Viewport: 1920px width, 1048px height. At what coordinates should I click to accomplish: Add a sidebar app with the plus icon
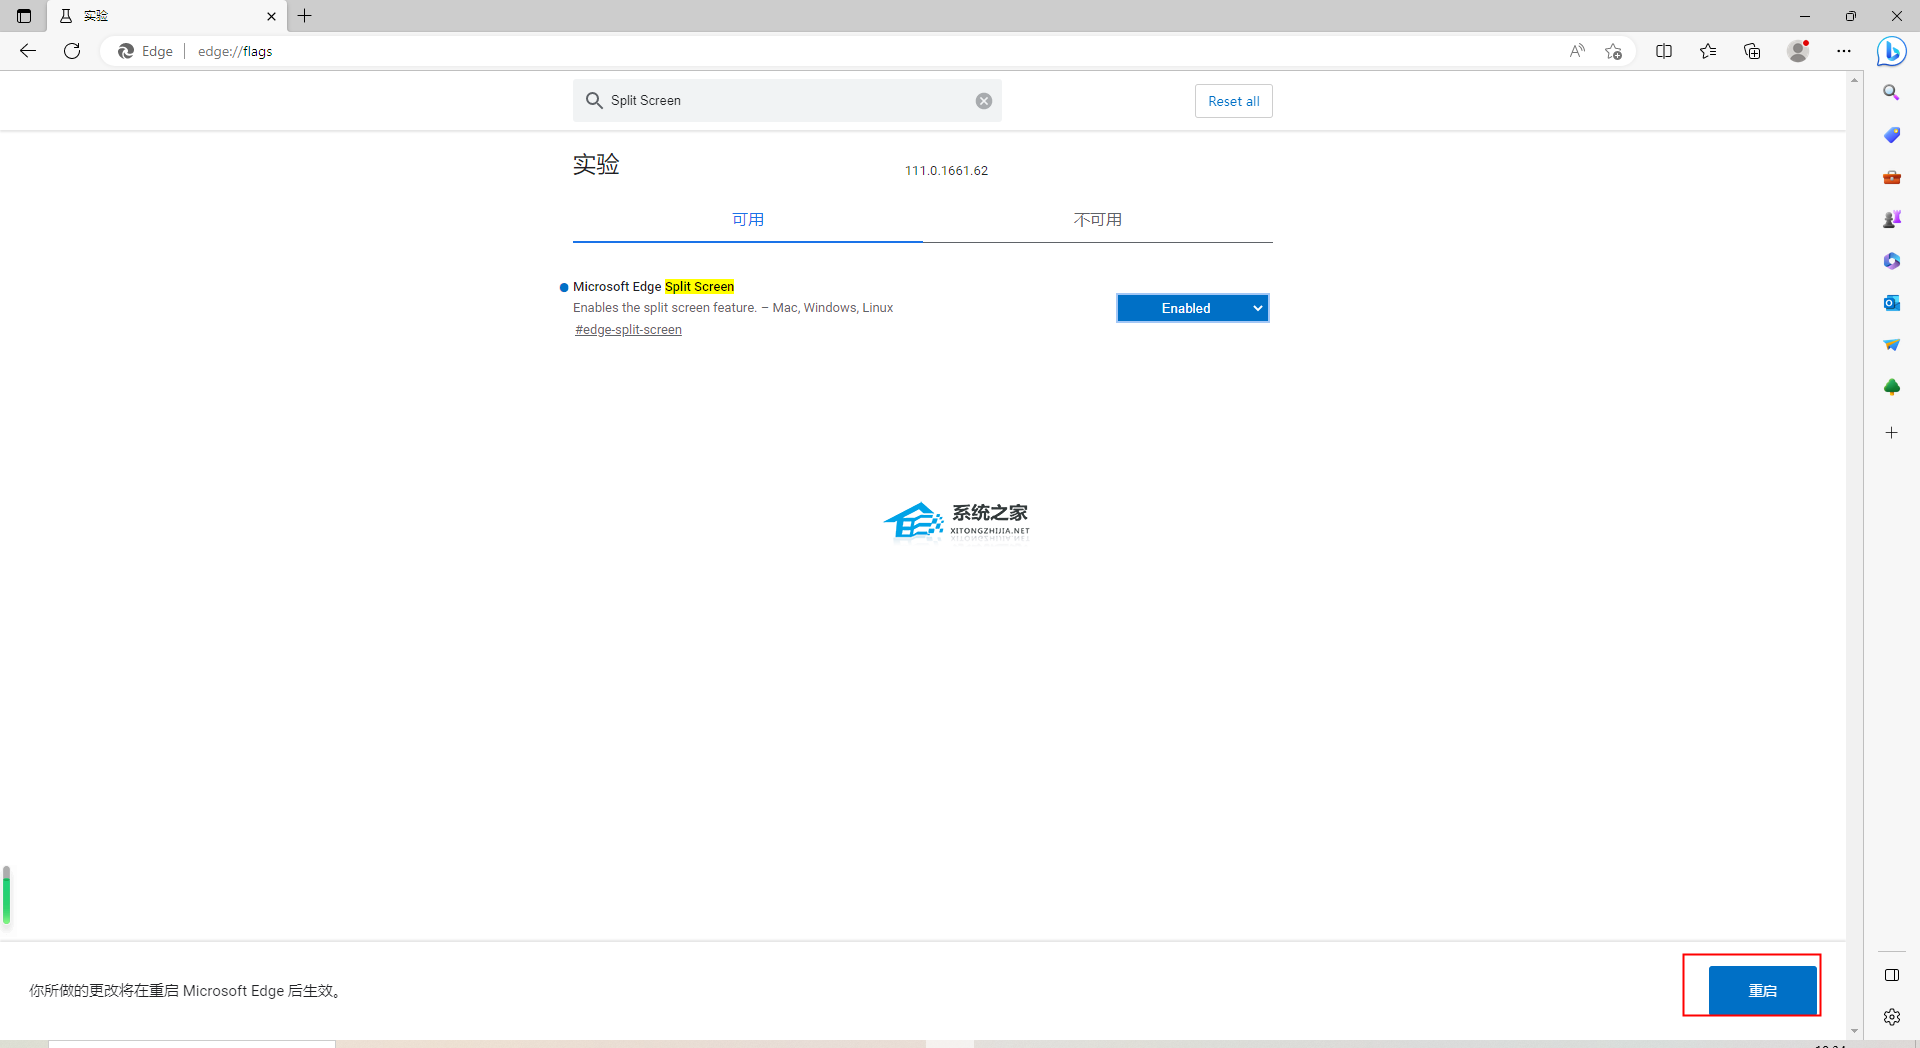(x=1891, y=433)
